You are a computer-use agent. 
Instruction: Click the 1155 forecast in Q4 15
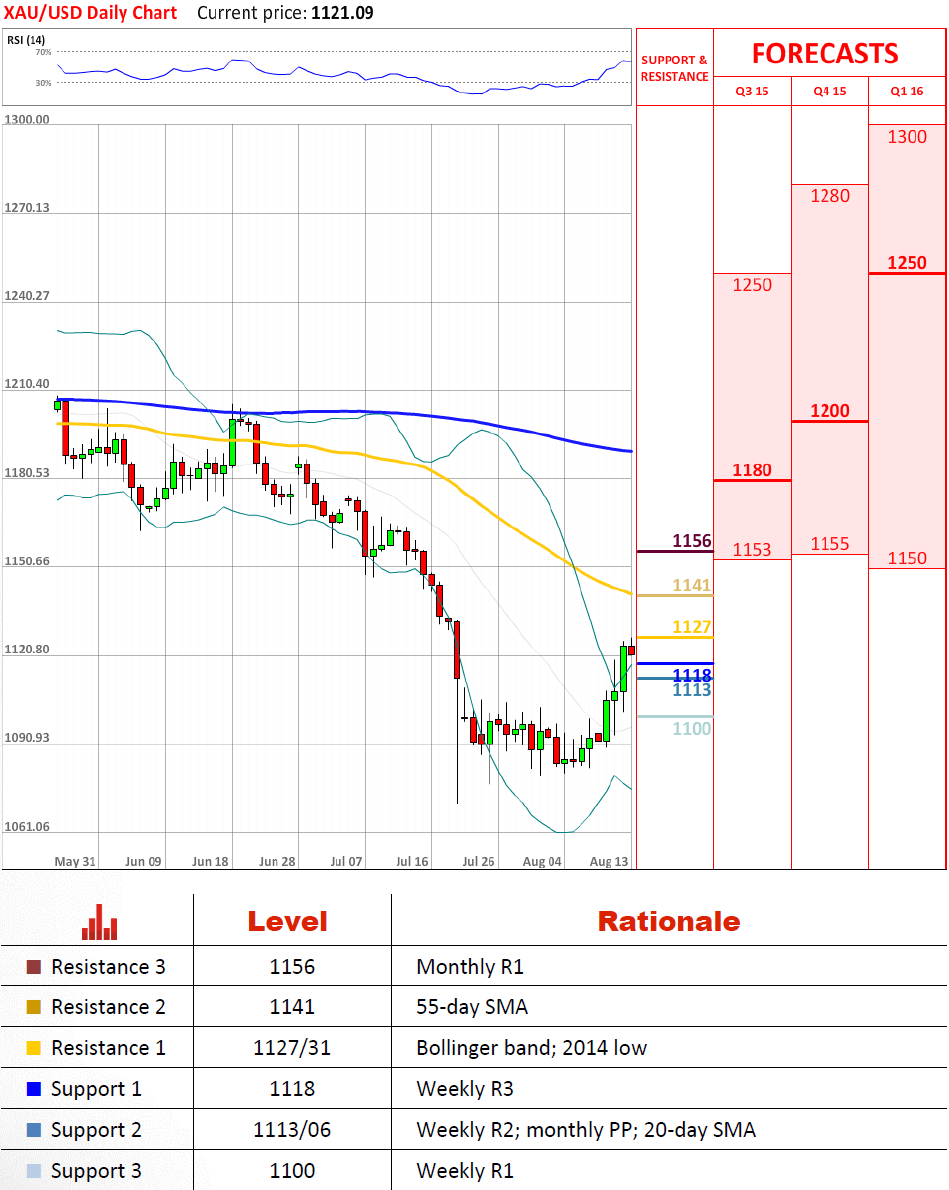click(830, 544)
